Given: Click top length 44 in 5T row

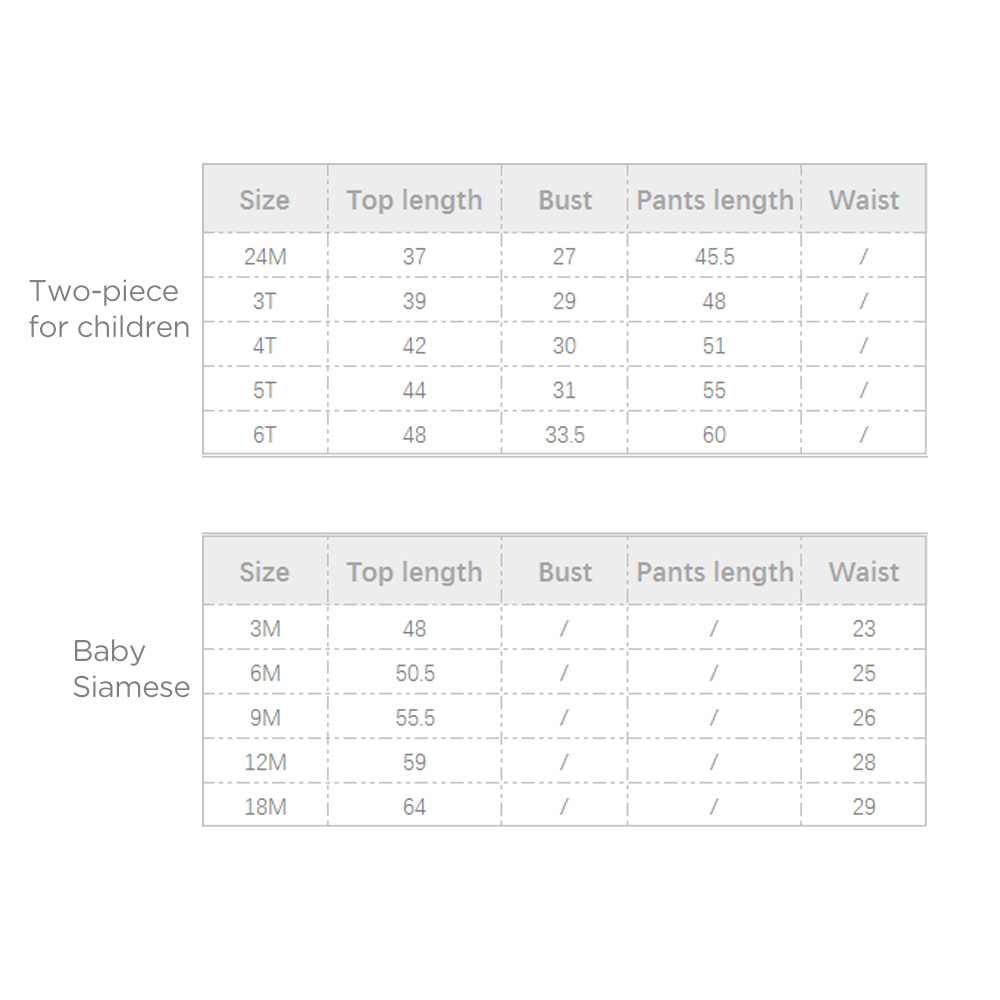Looking at the screenshot, I should click(414, 390).
